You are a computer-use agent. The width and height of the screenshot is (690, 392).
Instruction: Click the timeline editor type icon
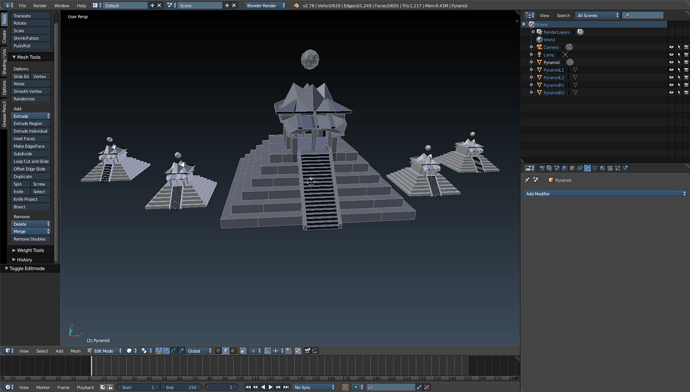tap(8, 387)
